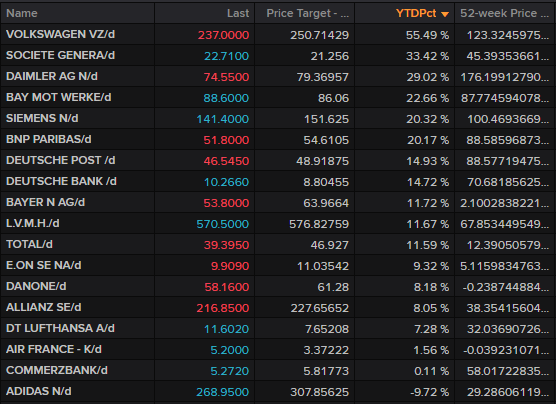Select the BAYER N AG/d row name
The width and height of the screenshot is (556, 404).
click(45, 202)
